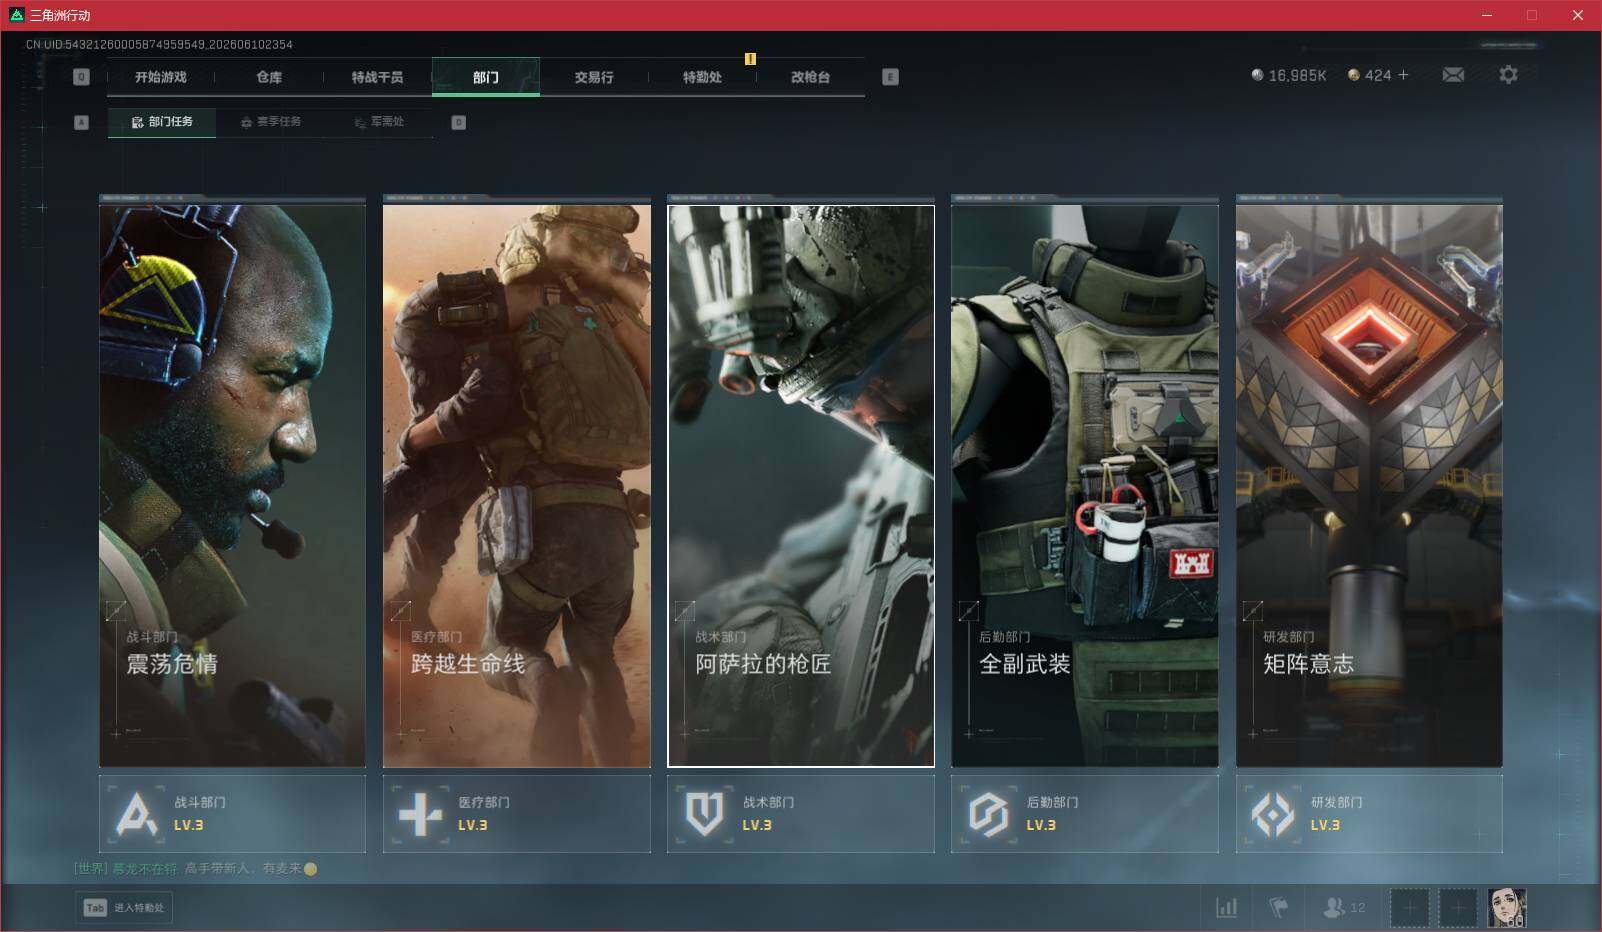
Task: Open the 特勤处 tab
Action: [x=702, y=77]
